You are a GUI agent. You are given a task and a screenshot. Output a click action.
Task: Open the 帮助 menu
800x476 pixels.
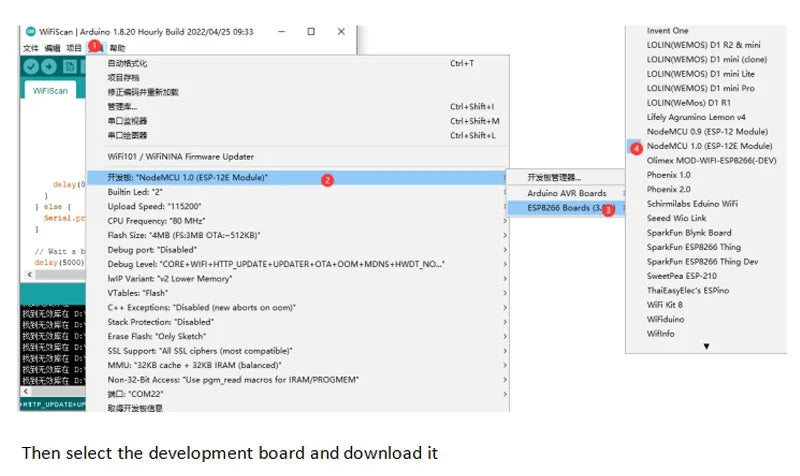pyautogui.click(x=117, y=48)
